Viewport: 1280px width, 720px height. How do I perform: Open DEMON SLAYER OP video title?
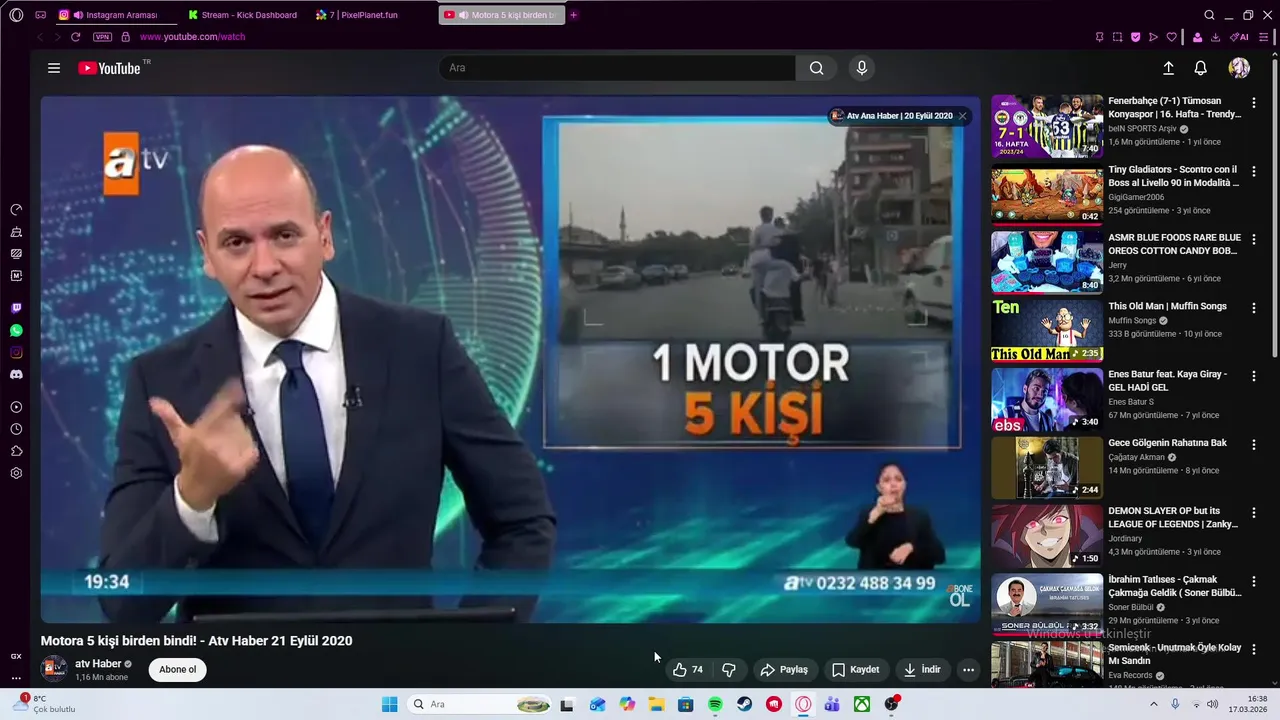point(1174,517)
